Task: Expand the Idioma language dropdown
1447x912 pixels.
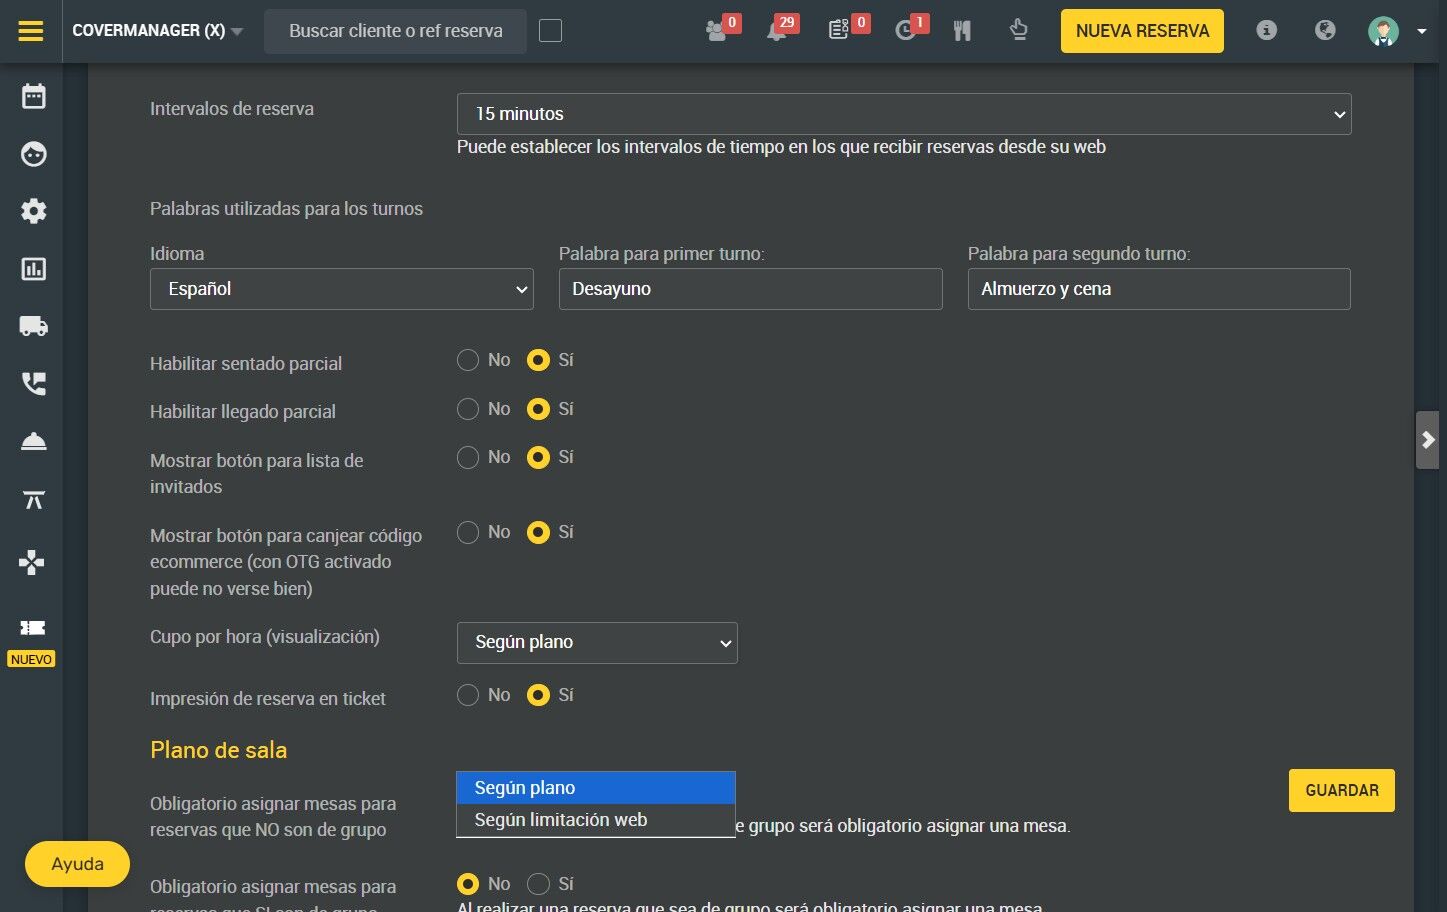Action: [342, 289]
